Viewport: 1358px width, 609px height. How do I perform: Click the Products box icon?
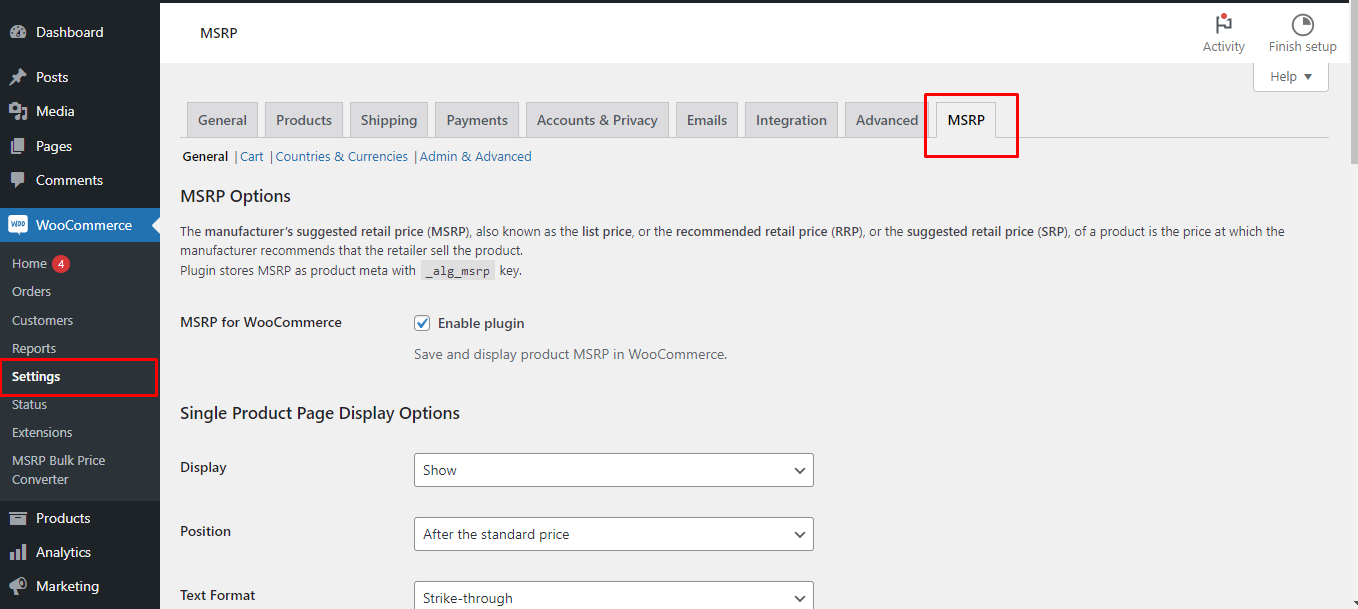(18, 518)
